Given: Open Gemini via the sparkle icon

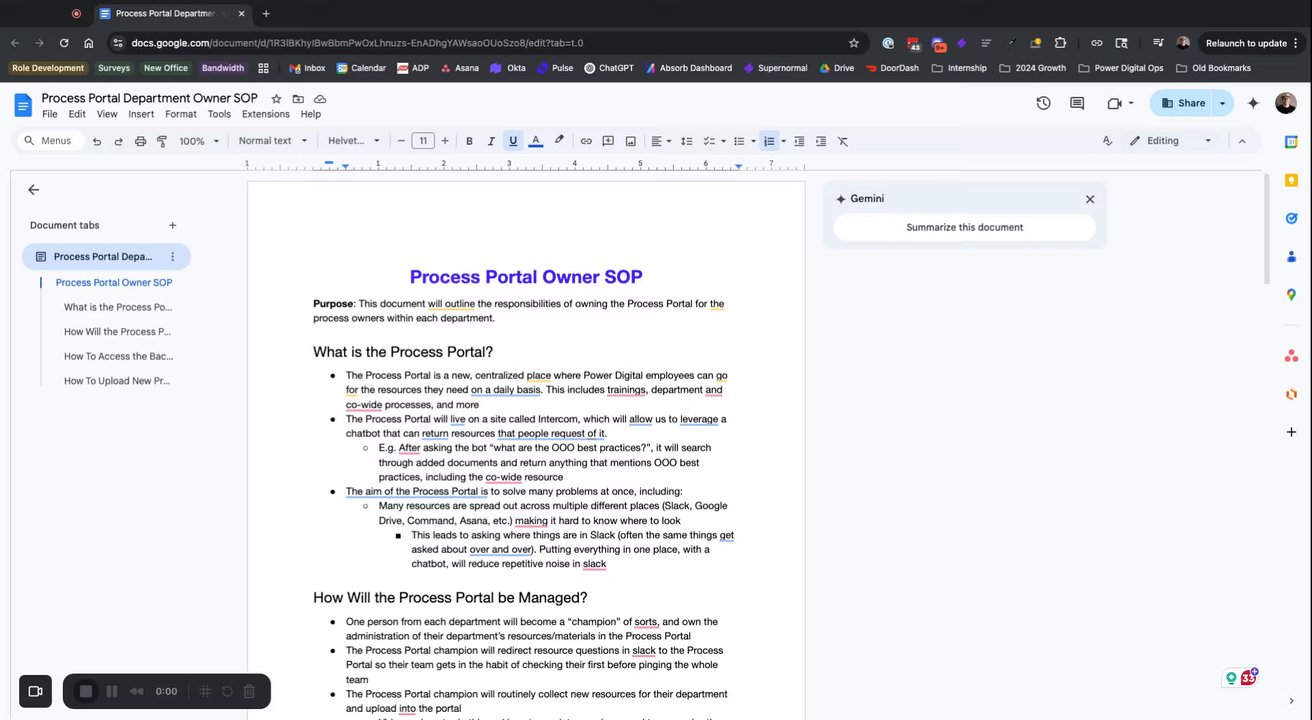Looking at the screenshot, I should (x=1253, y=103).
